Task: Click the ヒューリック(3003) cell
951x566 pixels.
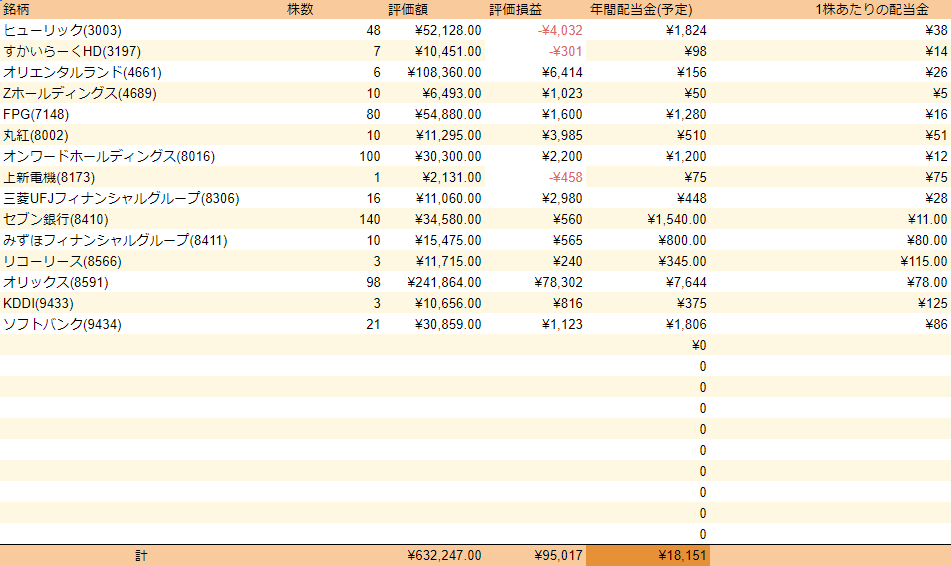Action: tap(62, 30)
